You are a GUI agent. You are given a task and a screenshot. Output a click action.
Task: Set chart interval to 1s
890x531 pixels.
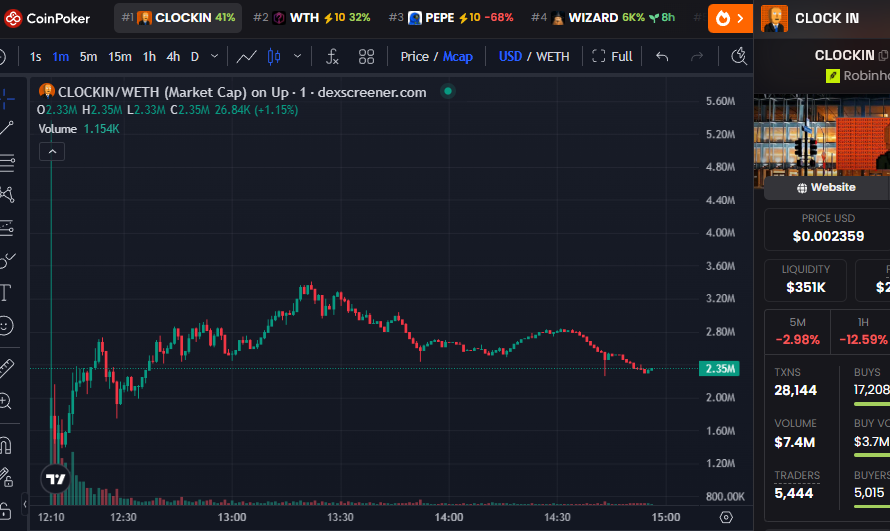35,57
